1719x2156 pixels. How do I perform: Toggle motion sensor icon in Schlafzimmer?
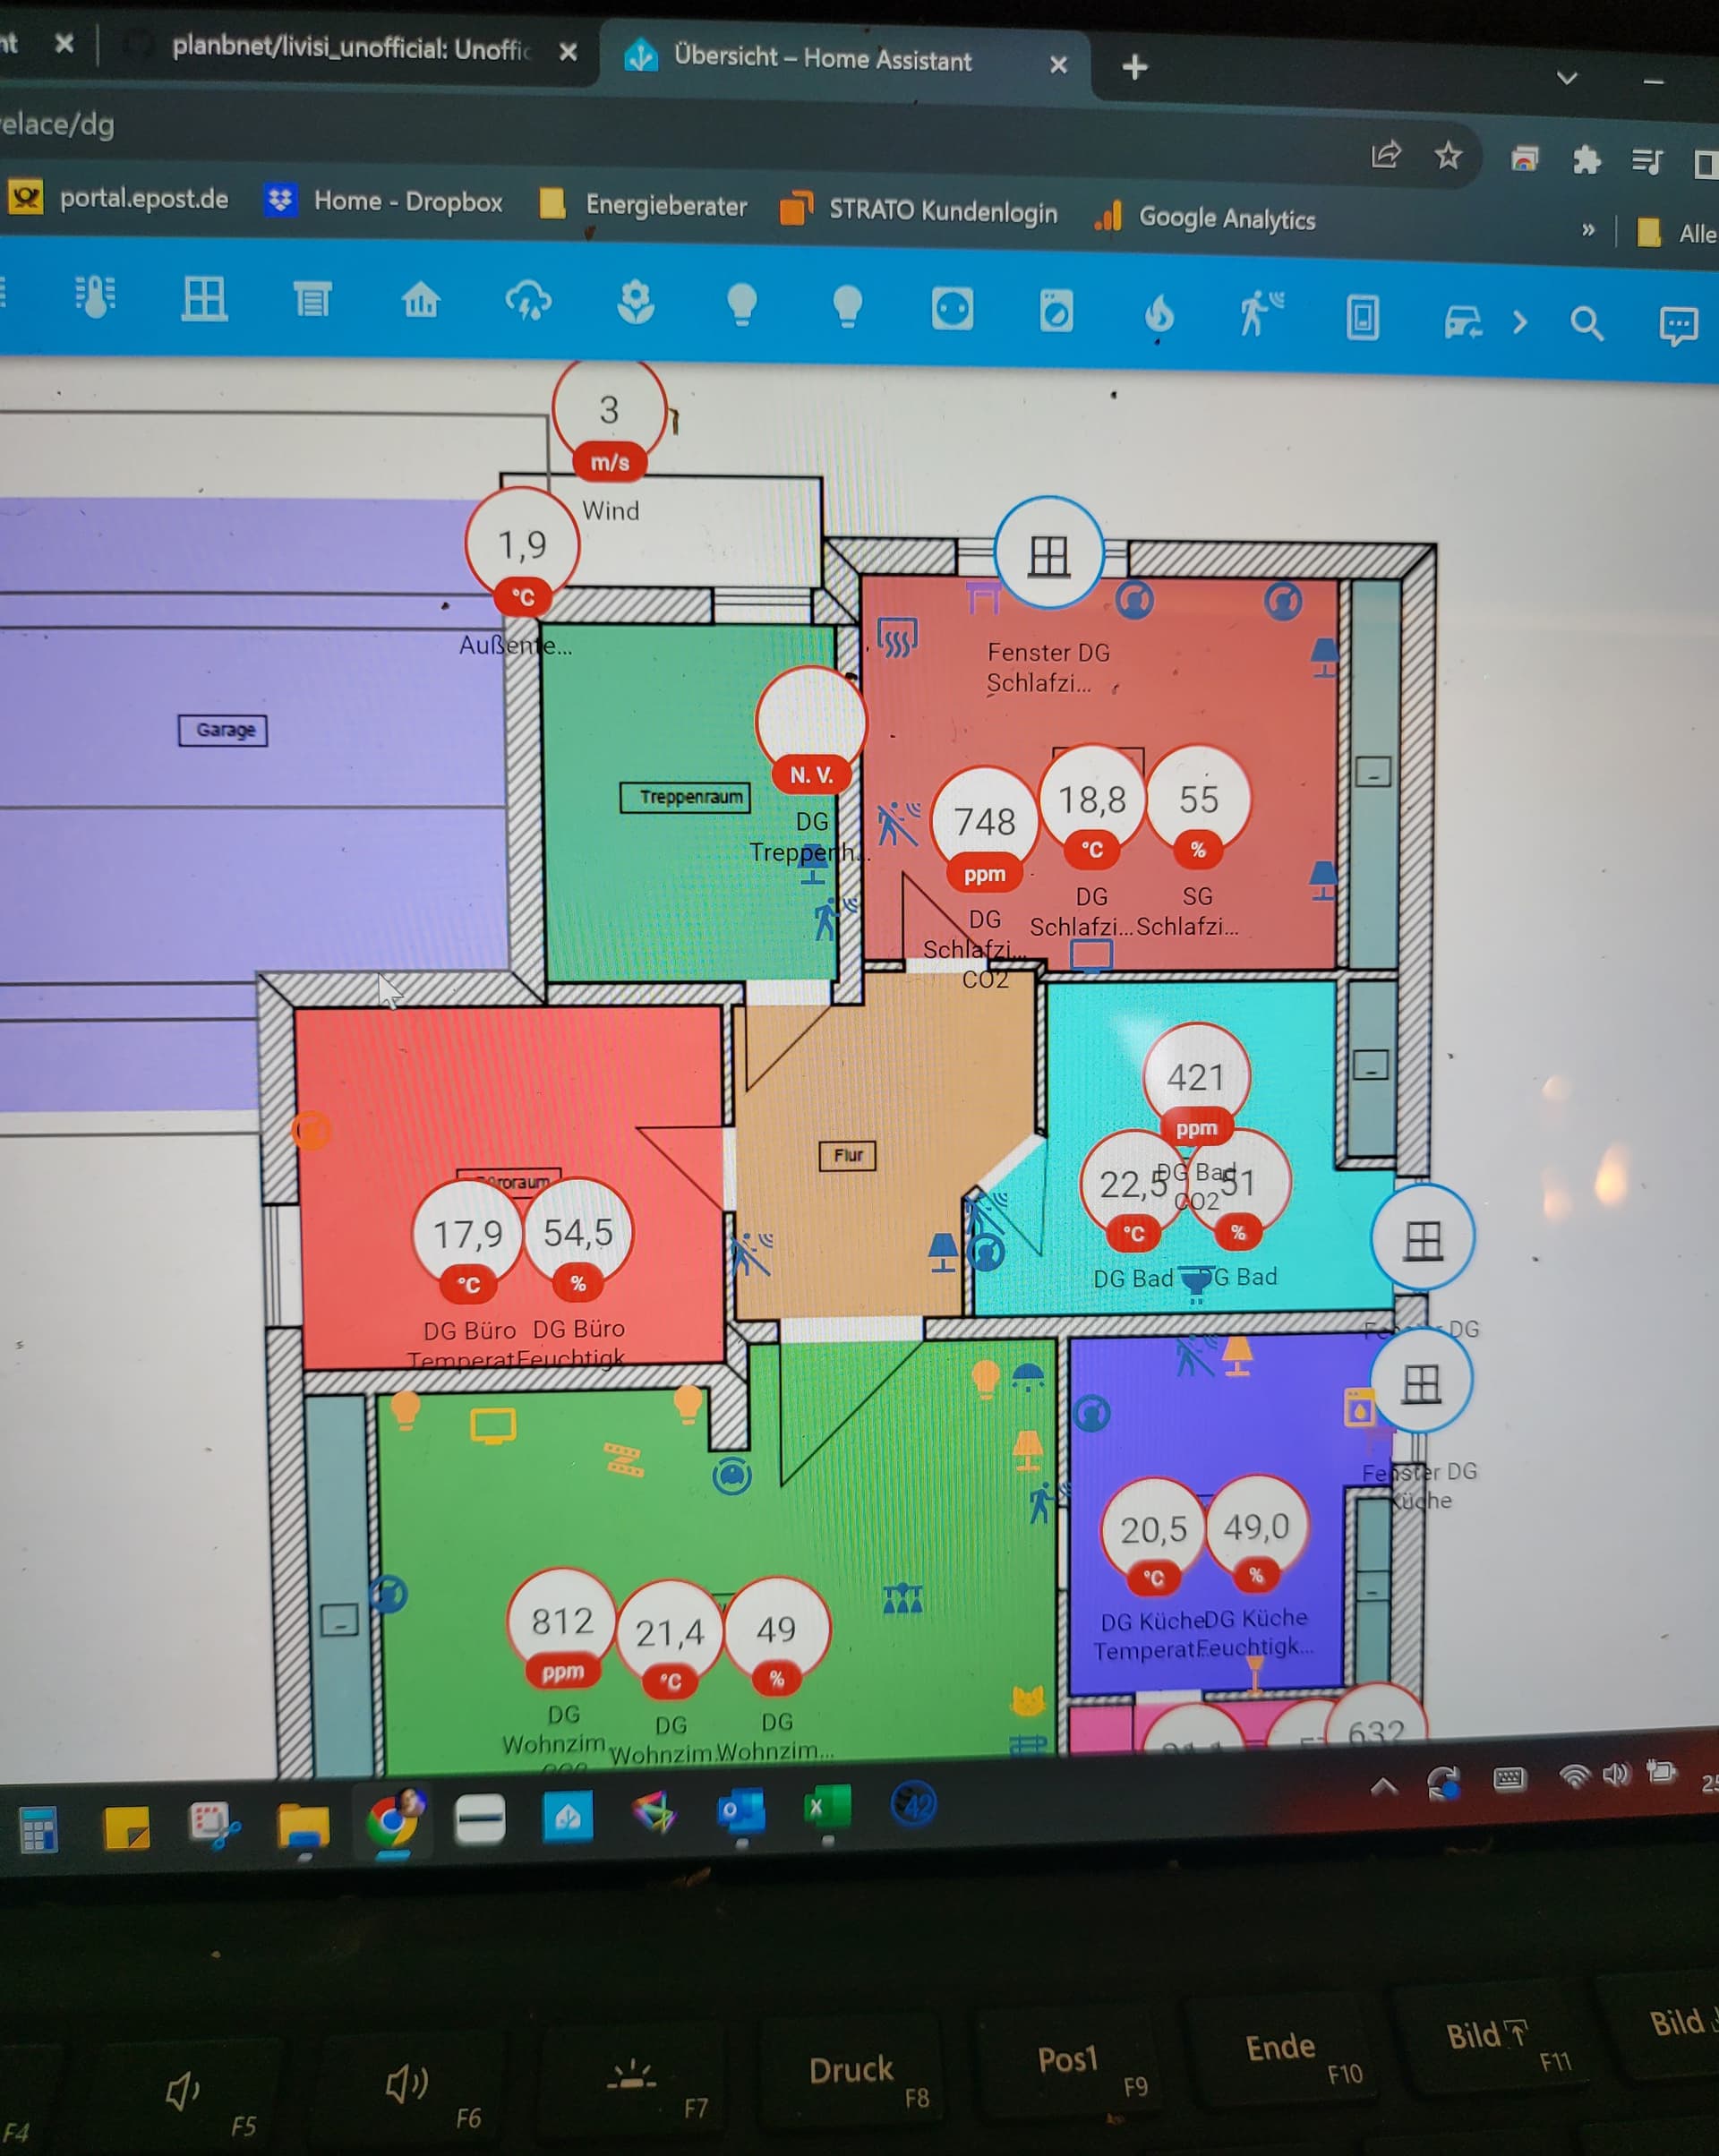[x=898, y=824]
